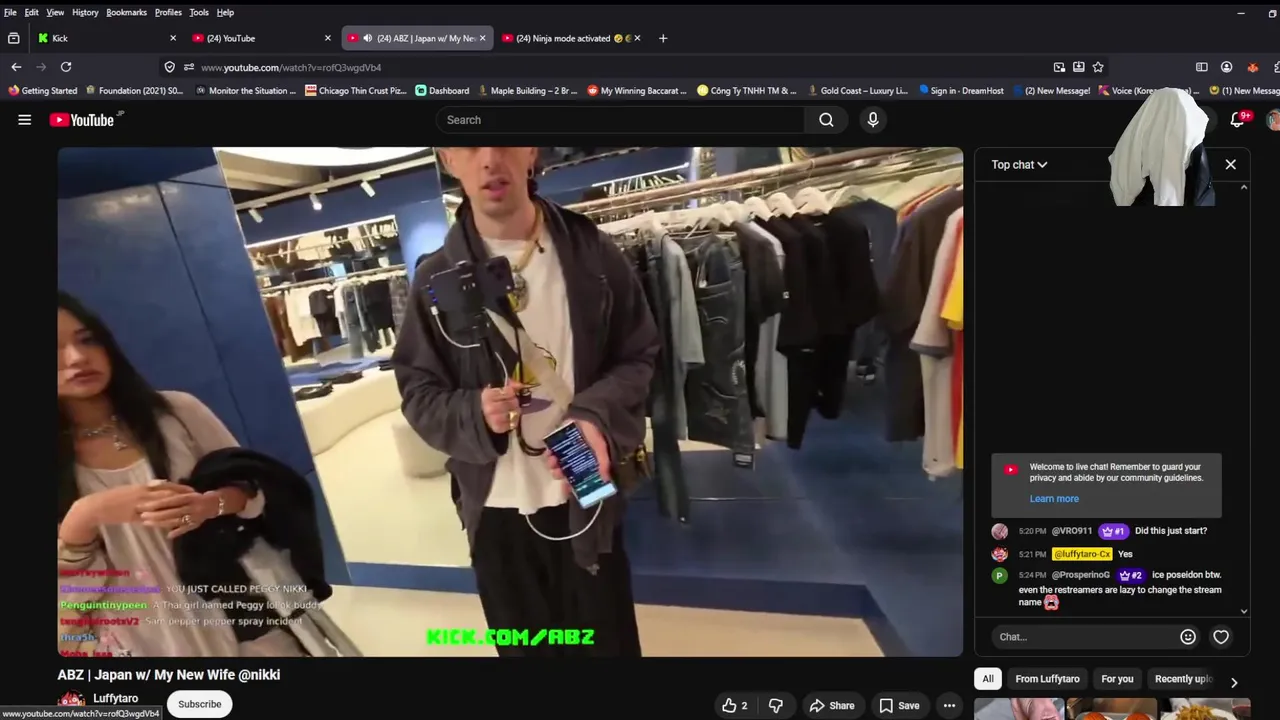The width and height of the screenshot is (1280, 720).
Task: Open My Winning Baccarat bookmark
Action: (637, 91)
